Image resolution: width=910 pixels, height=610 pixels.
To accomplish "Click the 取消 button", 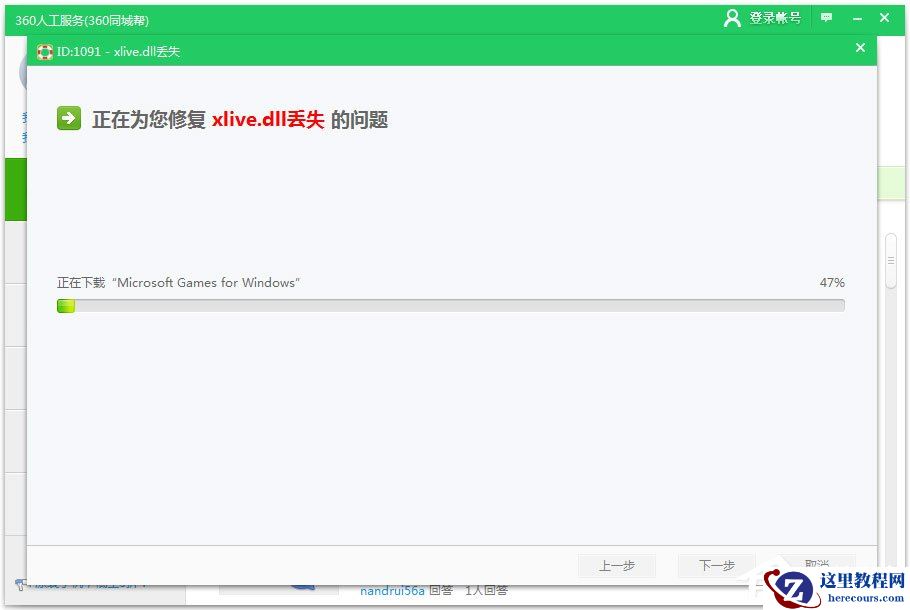I will coord(815,565).
